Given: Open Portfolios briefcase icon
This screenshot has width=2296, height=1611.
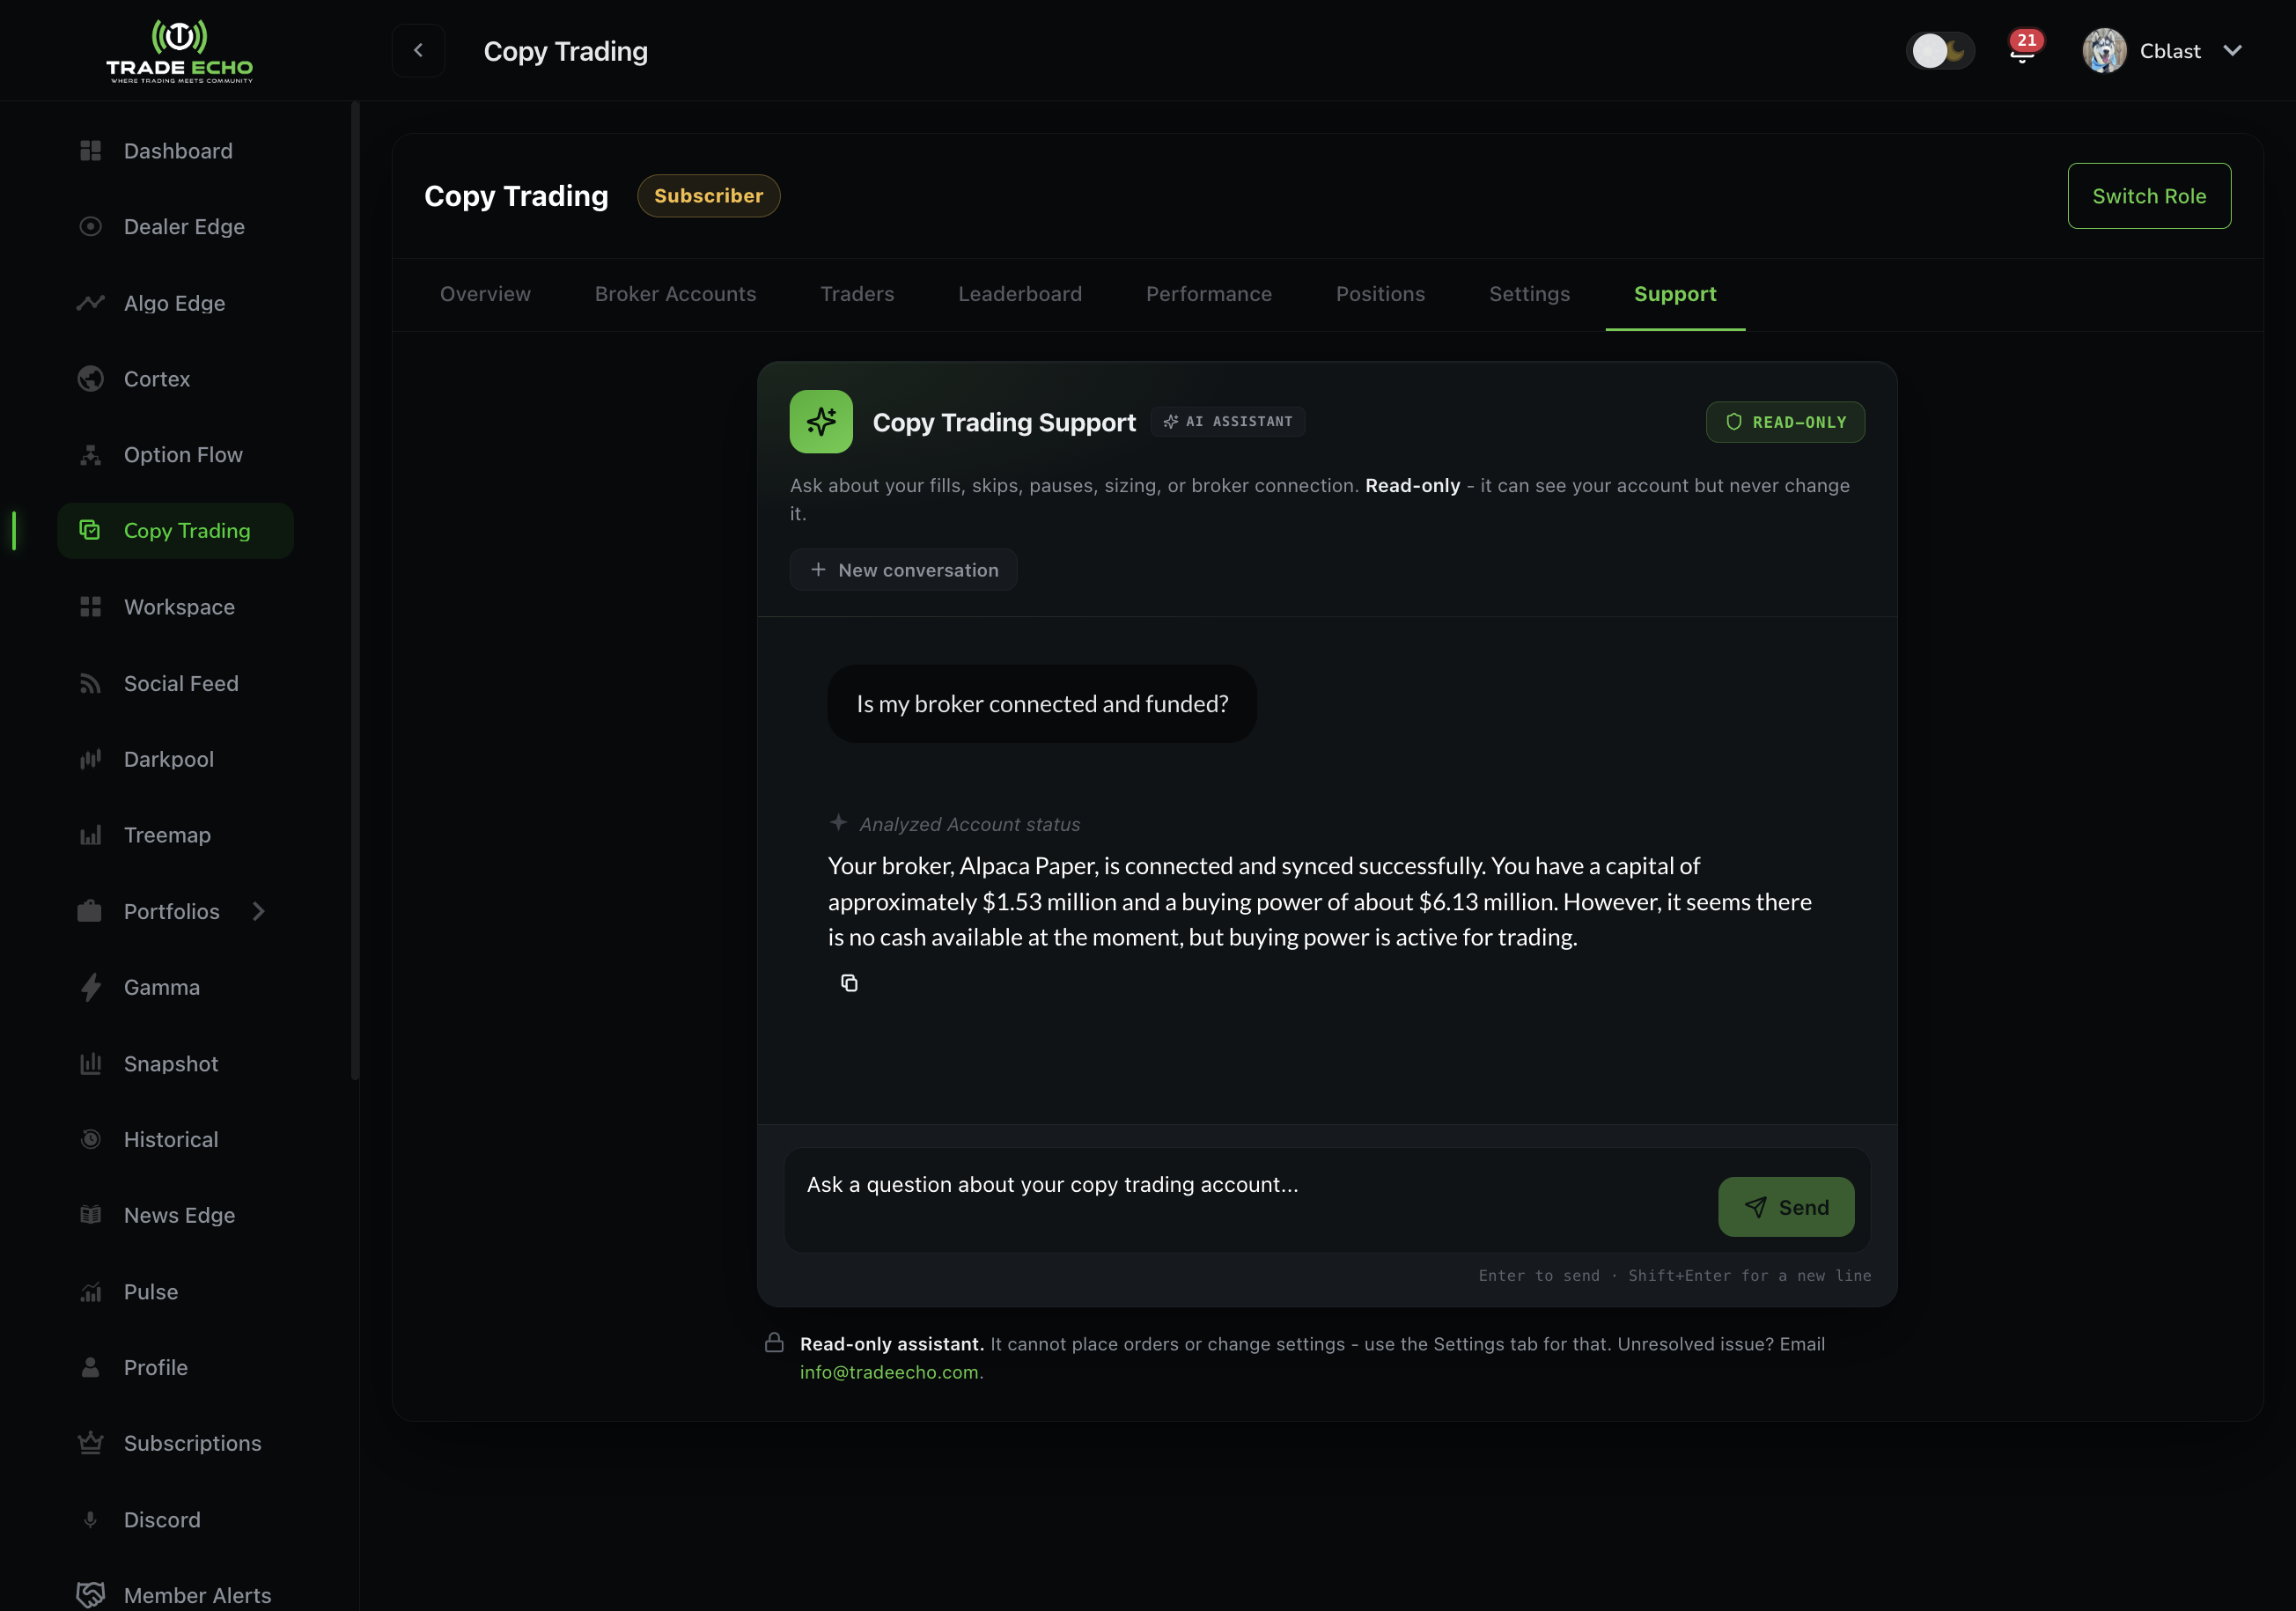Looking at the screenshot, I should pos(90,911).
